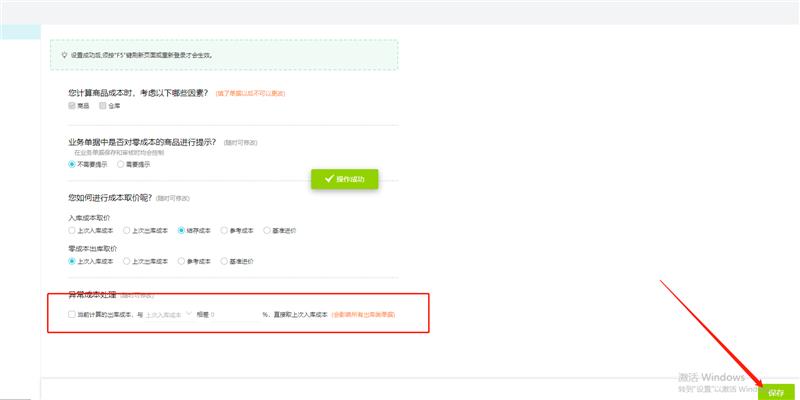Select 需要提示 for zero-cost goods
Screen dimensions: 800x400
point(119,164)
